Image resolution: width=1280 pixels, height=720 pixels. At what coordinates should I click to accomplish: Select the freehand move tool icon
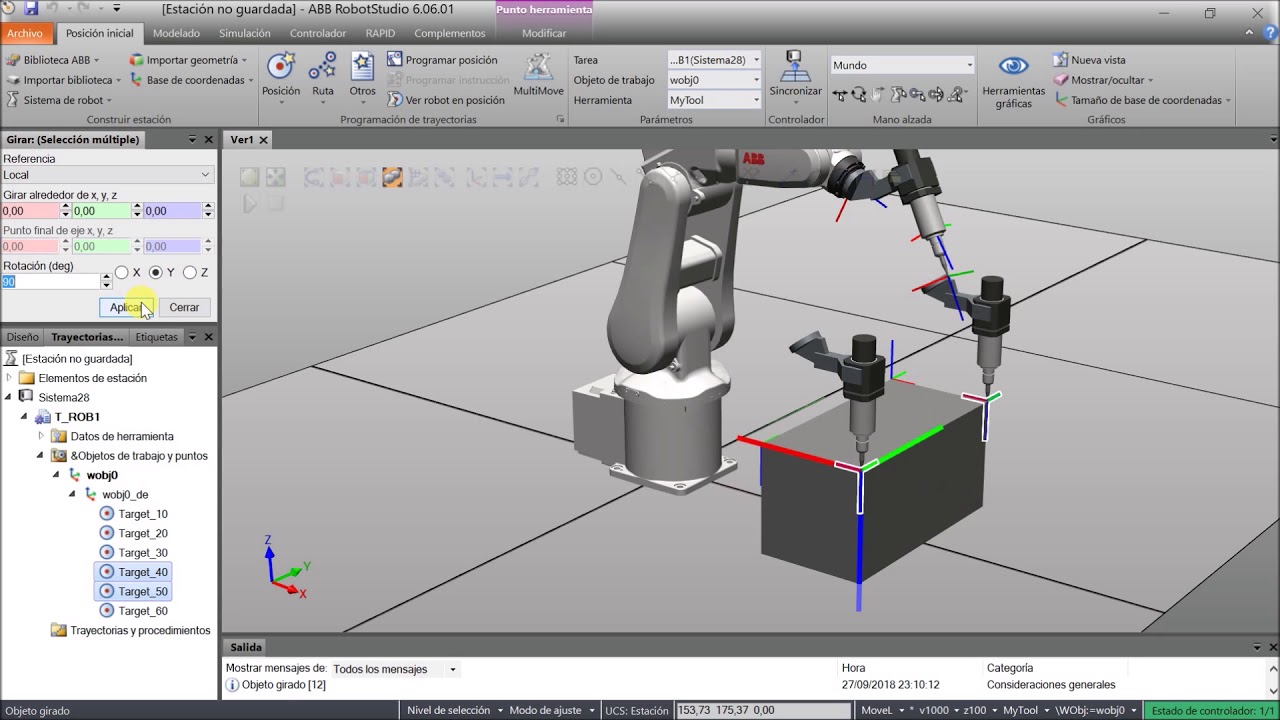pyautogui.click(x=839, y=95)
